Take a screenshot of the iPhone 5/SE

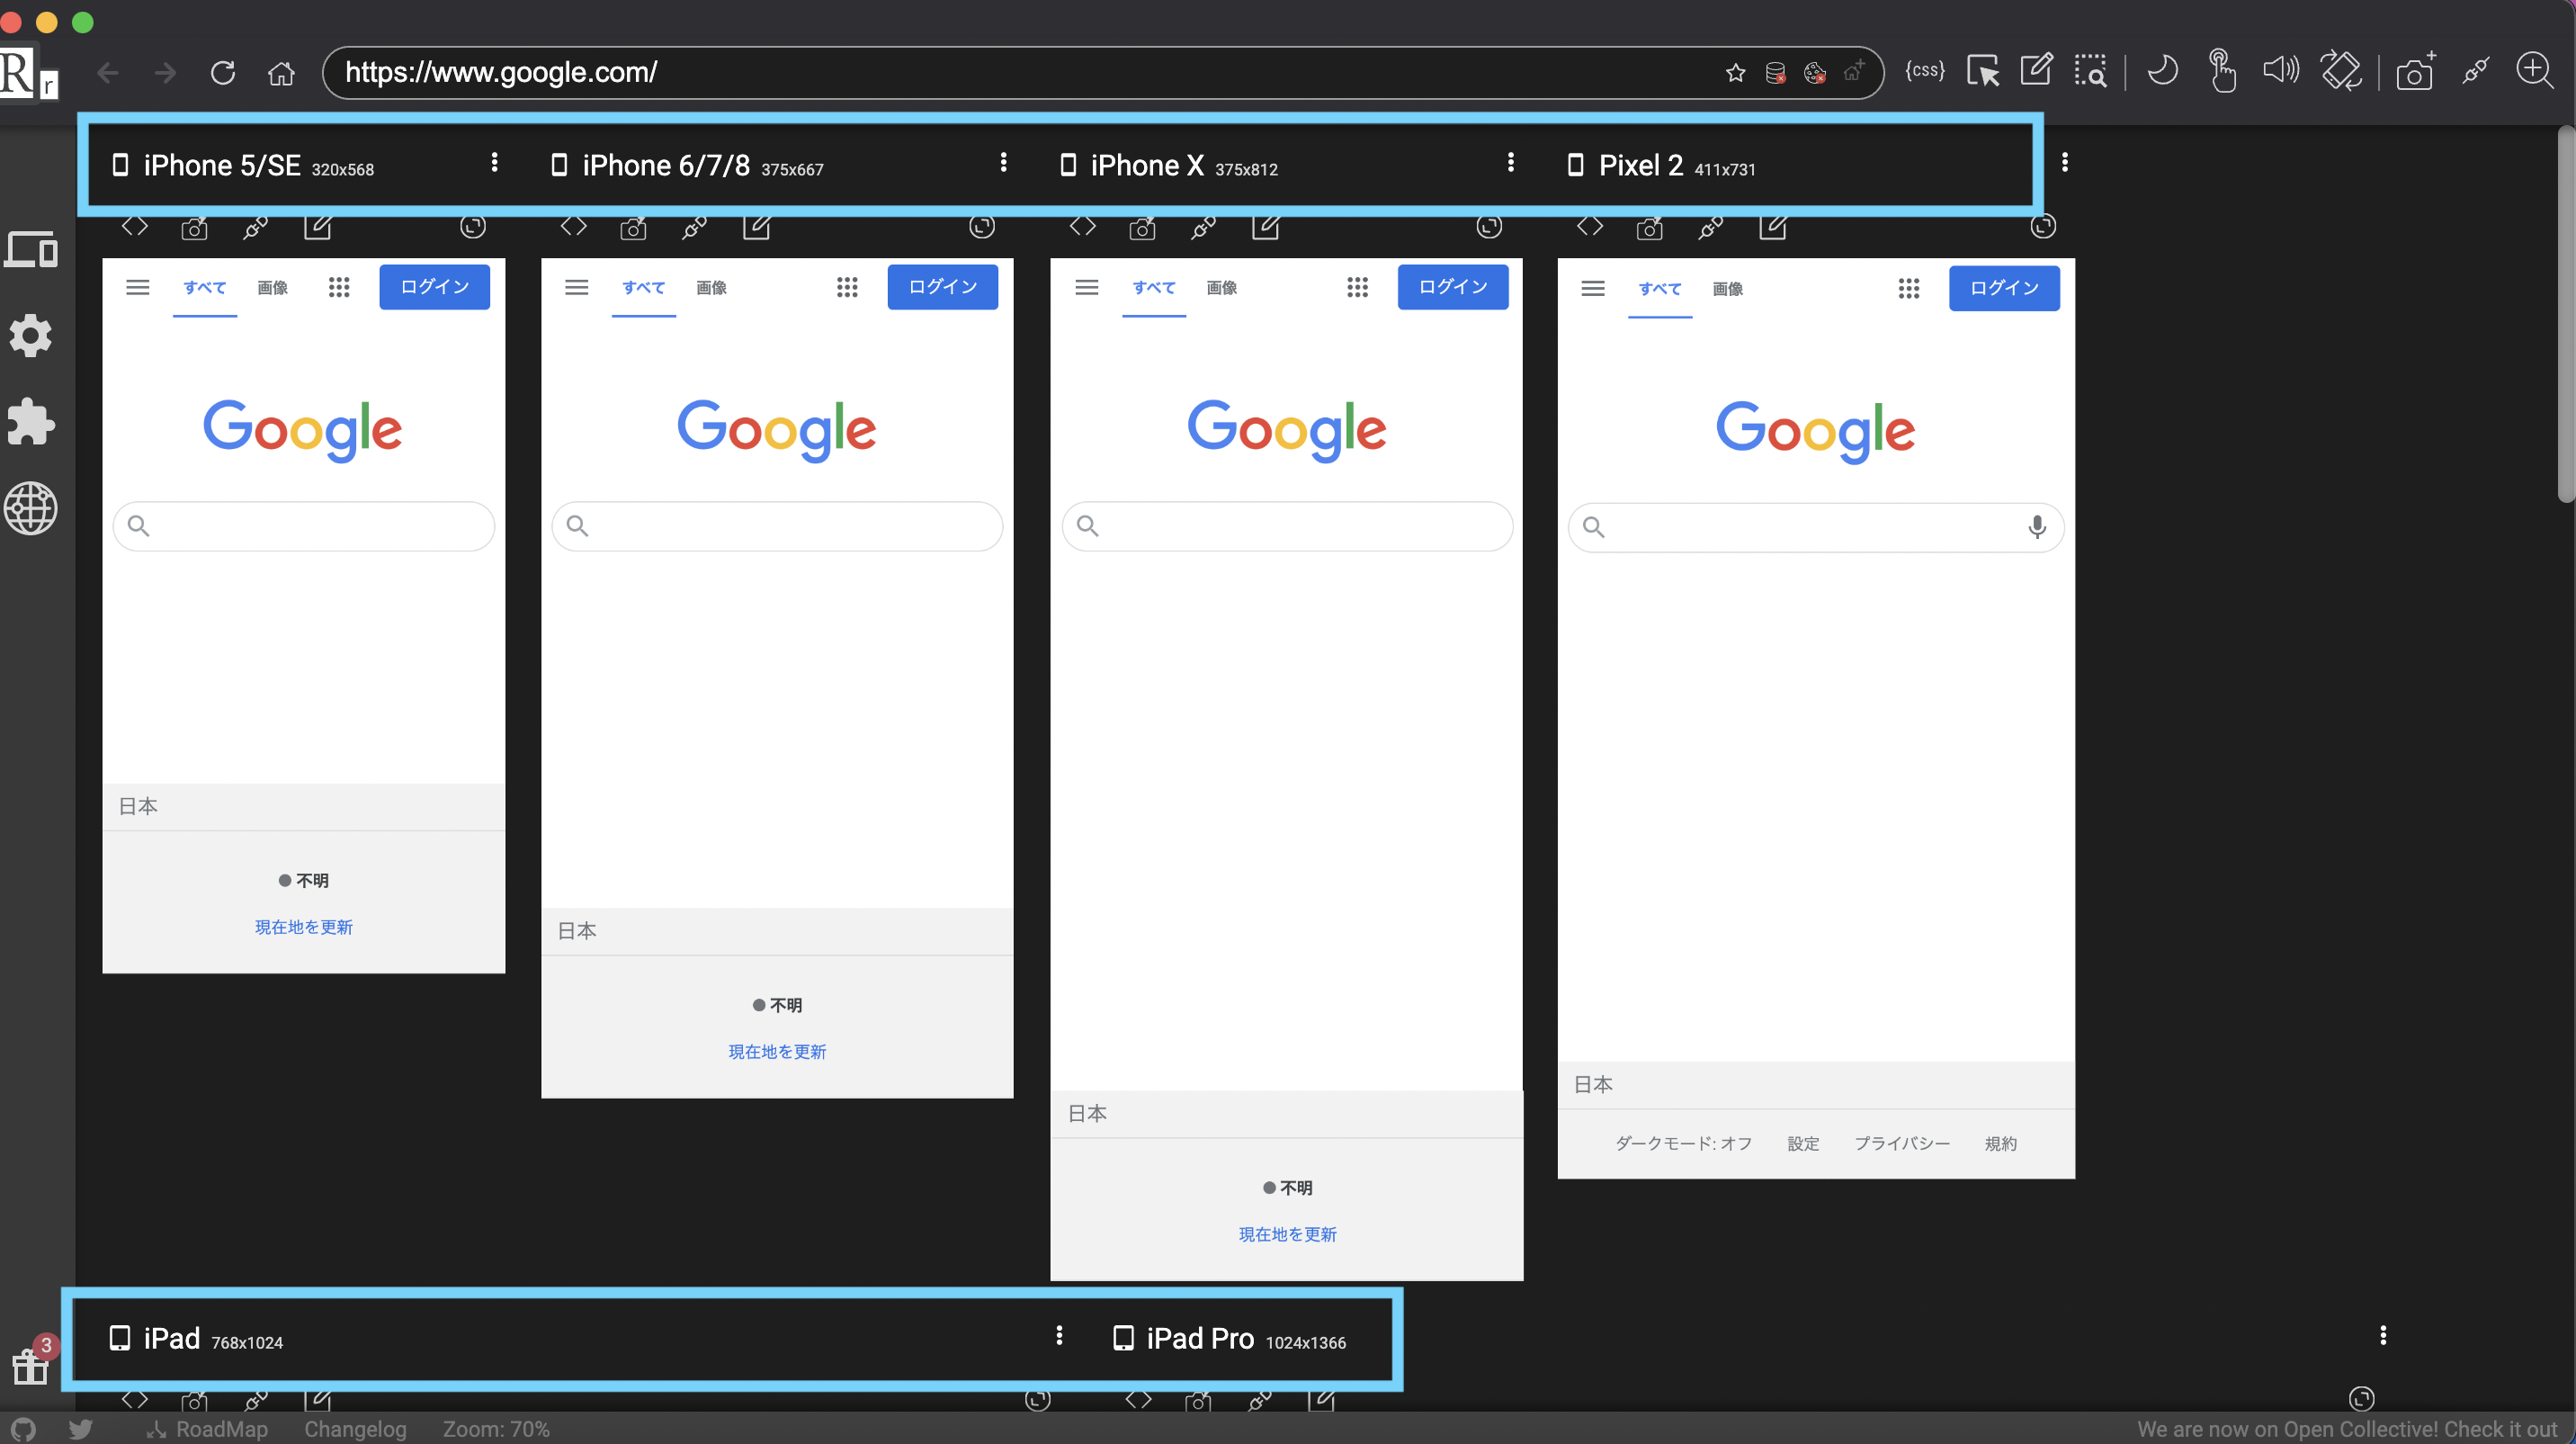point(194,228)
